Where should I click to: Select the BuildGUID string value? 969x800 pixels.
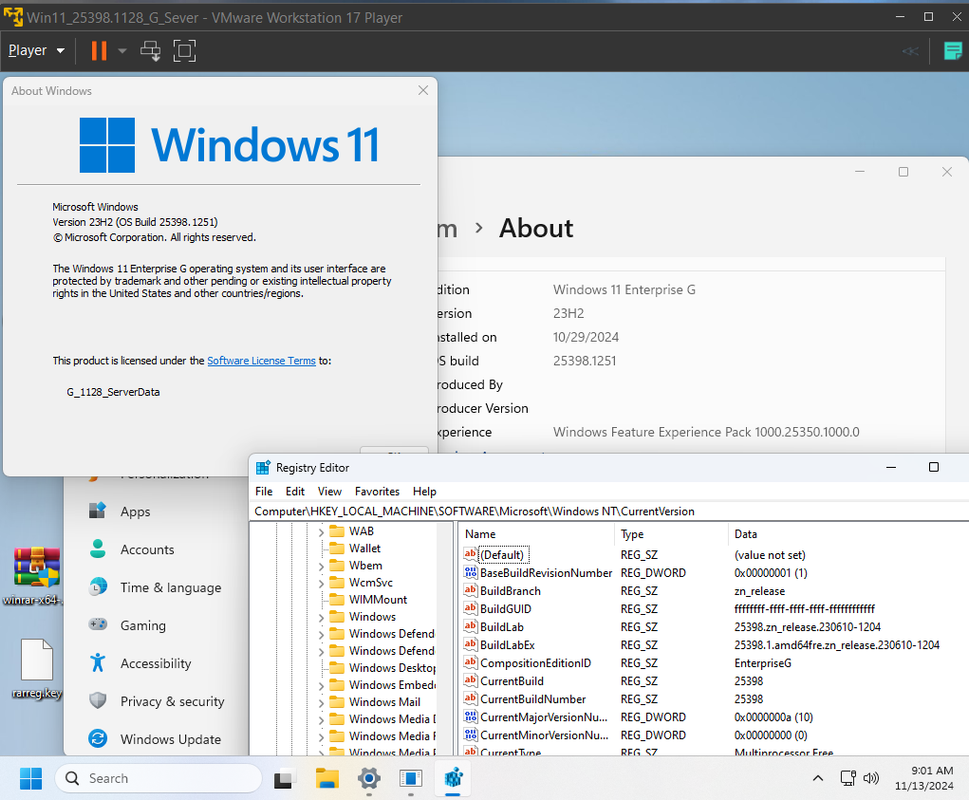coord(506,608)
